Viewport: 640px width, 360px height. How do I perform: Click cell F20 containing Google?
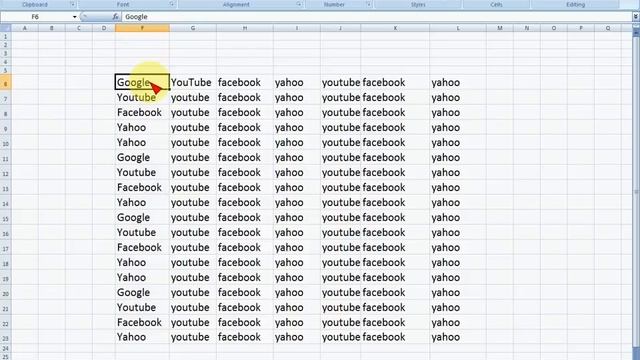pyautogui.click(x=142, y=292)
